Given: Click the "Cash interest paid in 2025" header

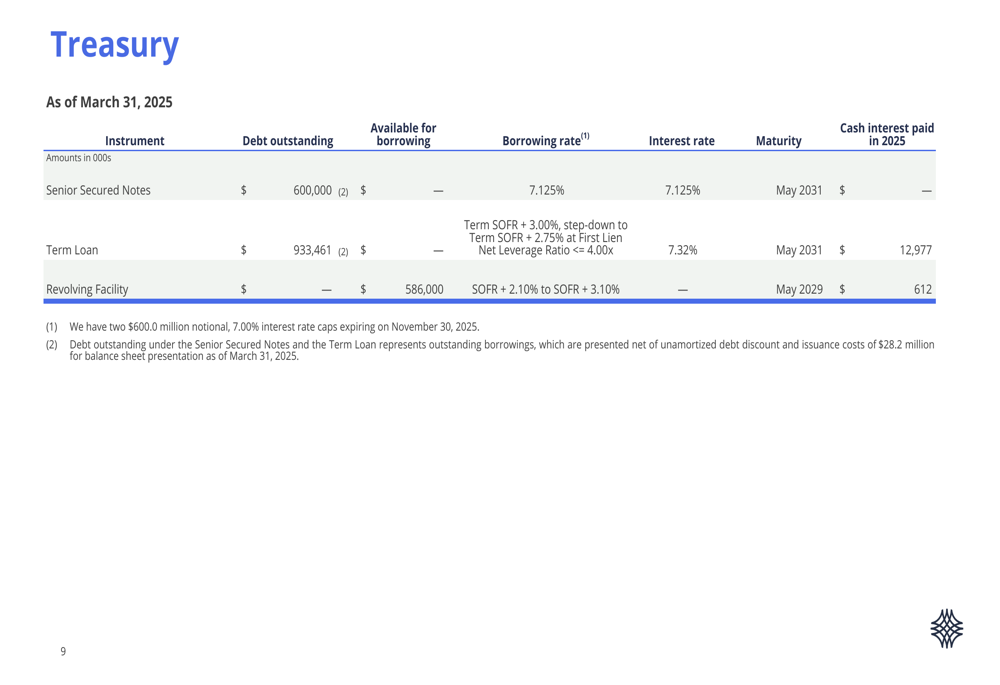Looking at the screenshot, I should [x=886, y=135].
